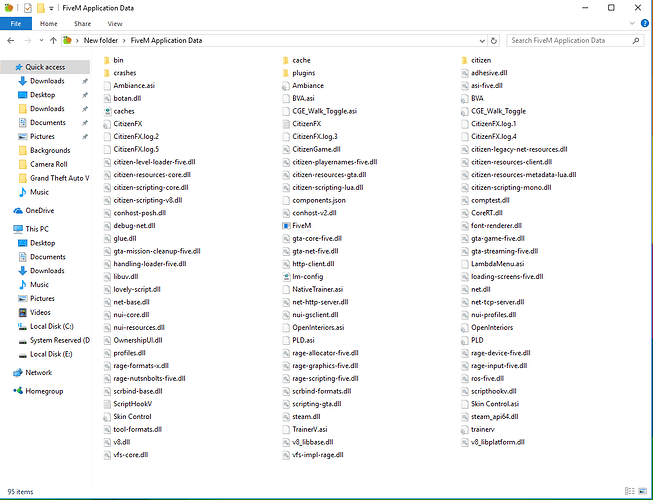The width and height of the screenshot is (653, 500).
Task: Open the View ribbon tab
Action: point(115,24)
